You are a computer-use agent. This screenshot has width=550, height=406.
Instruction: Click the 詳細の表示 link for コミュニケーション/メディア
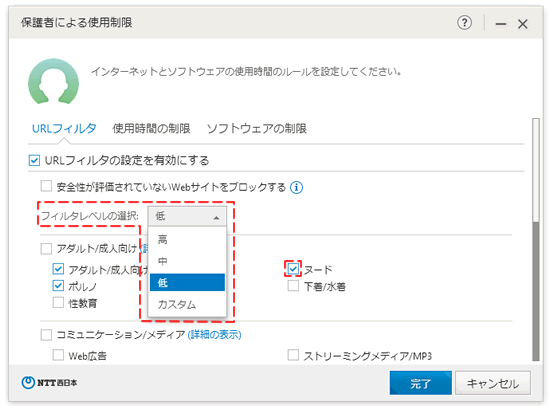(x=214, y=334)
